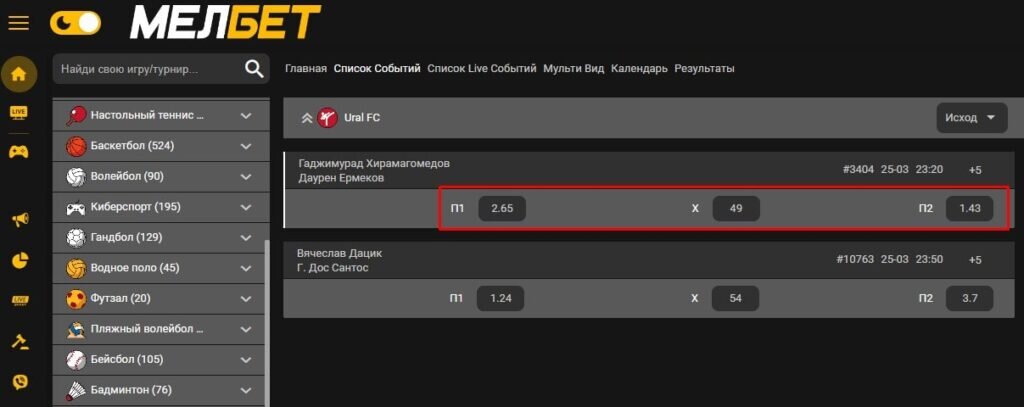The image size is (1024, 407).
Task: Collapse Ural FC section double chevron
Action: point(306,118)
